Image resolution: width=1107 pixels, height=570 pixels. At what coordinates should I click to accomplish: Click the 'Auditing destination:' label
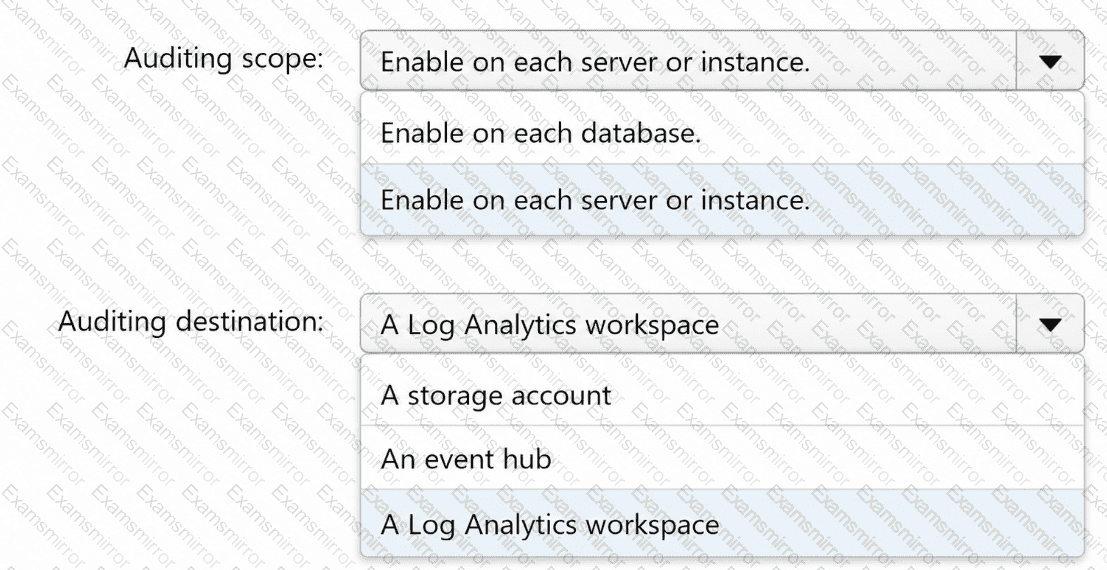click(x=191, y=321)
